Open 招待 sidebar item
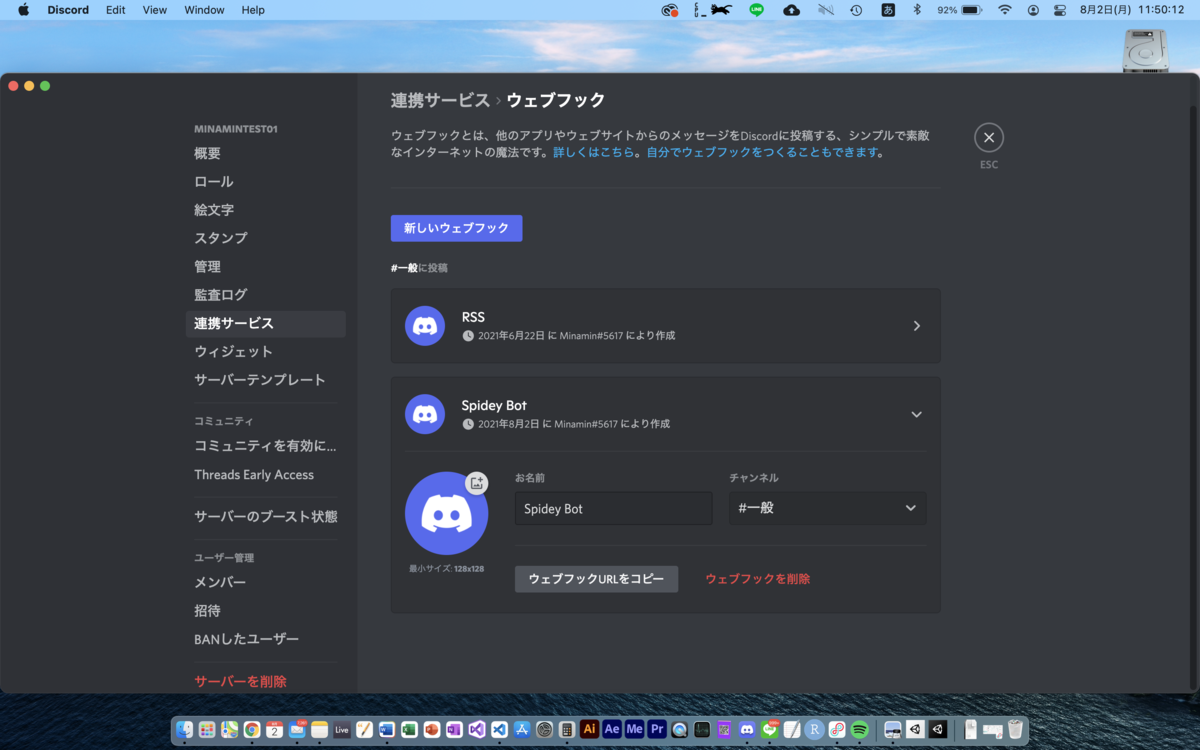Viewport: 1200px width, 750px height. click(266, 610)
